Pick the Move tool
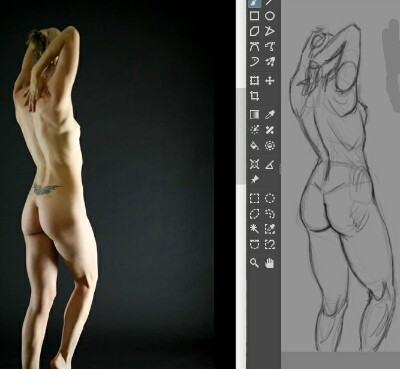 click(x=270, y=81)
